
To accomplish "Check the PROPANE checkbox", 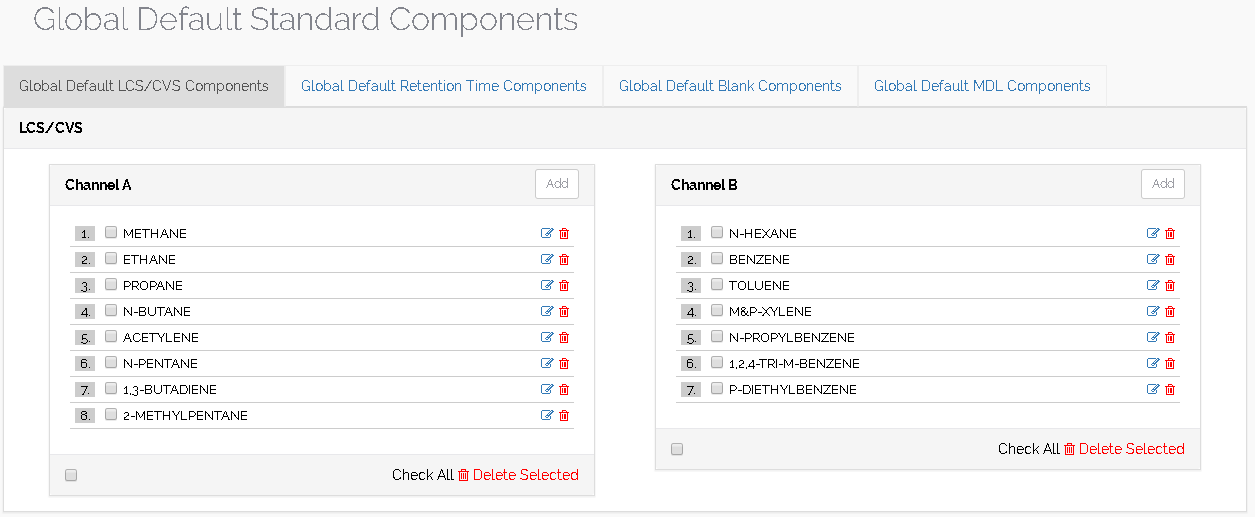I will (111, 285).
